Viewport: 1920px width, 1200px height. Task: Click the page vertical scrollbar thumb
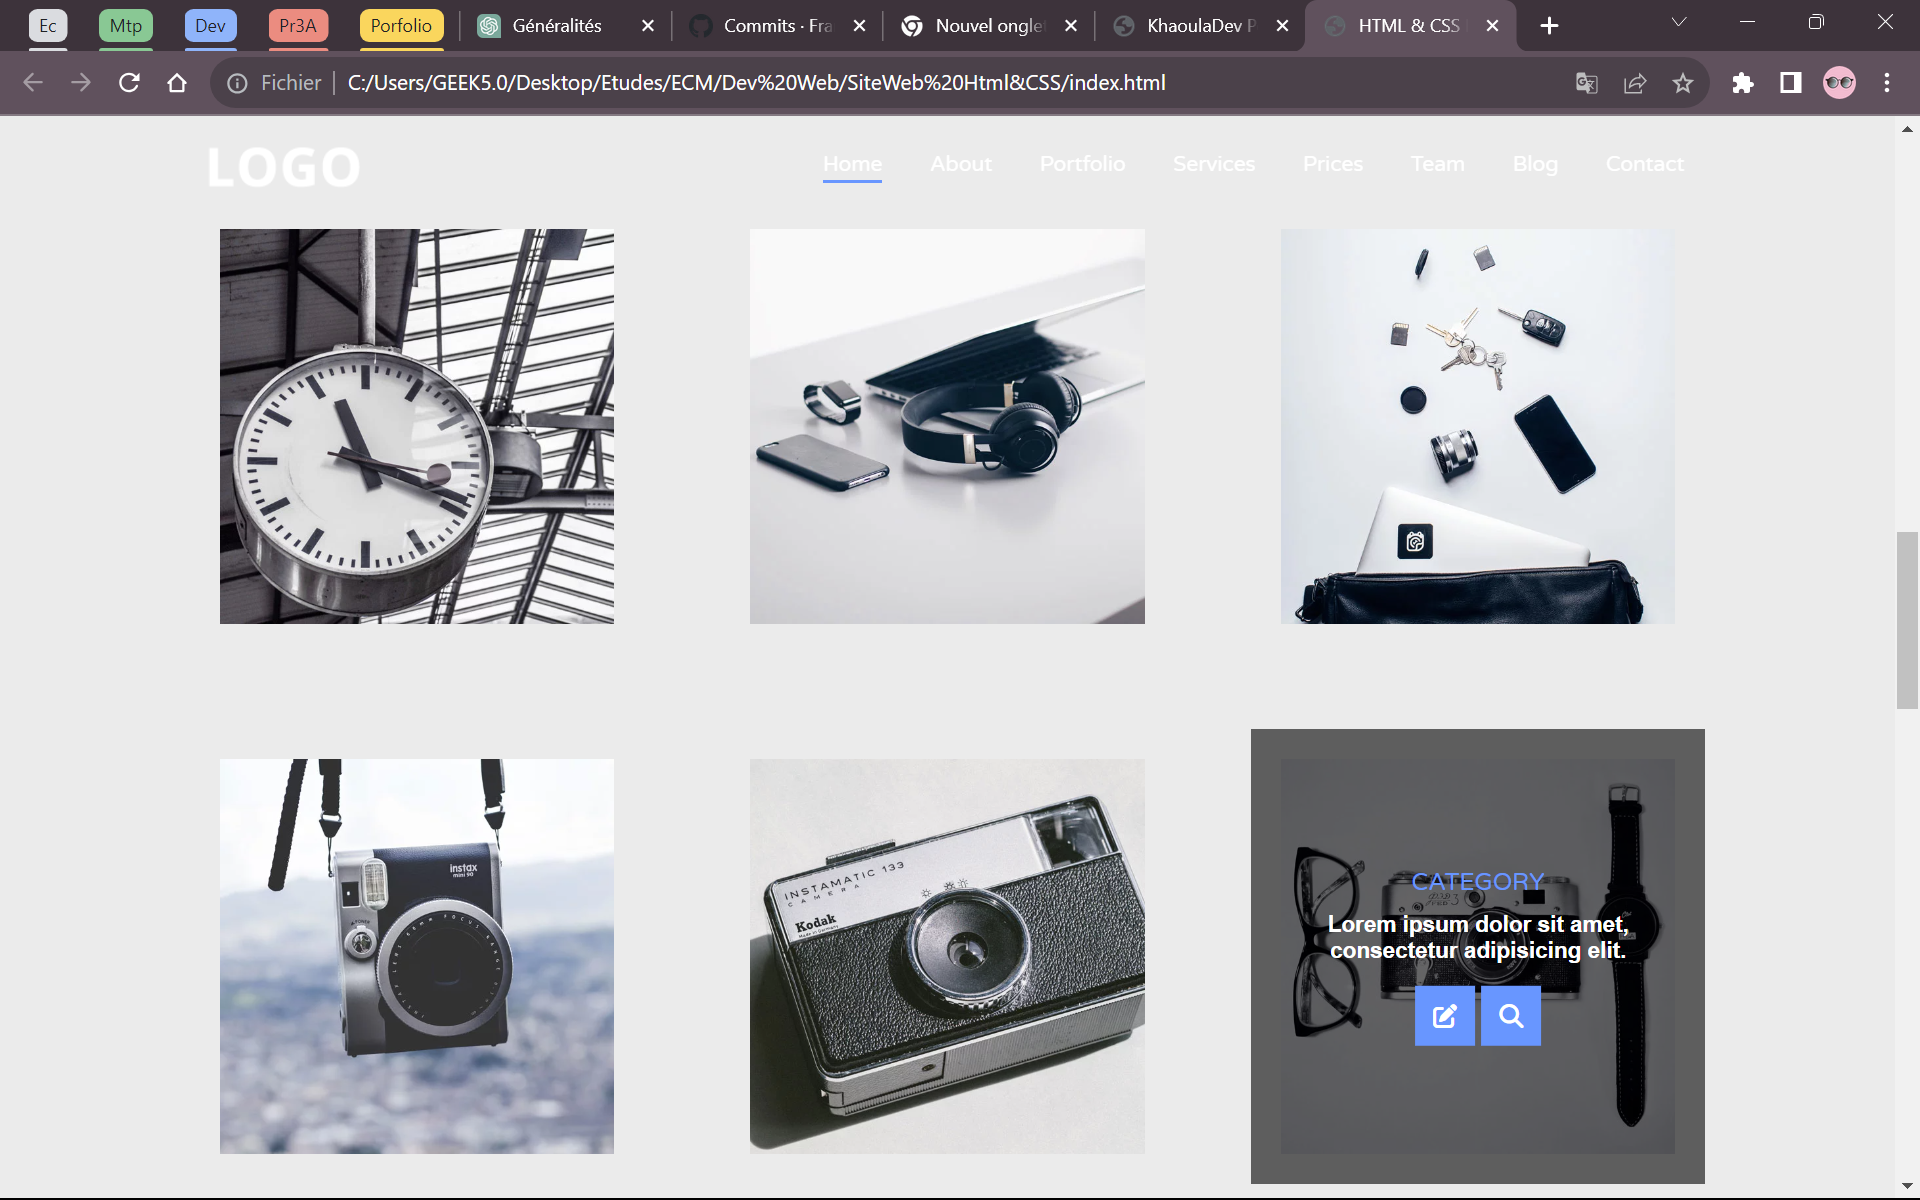tap(1907, 620)
